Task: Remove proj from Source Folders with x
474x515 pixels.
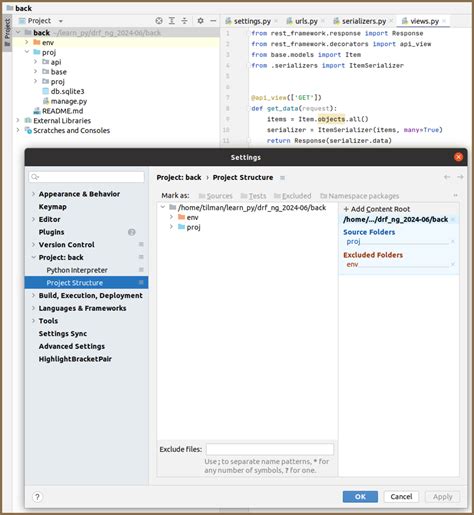Action: click(453, 241)
